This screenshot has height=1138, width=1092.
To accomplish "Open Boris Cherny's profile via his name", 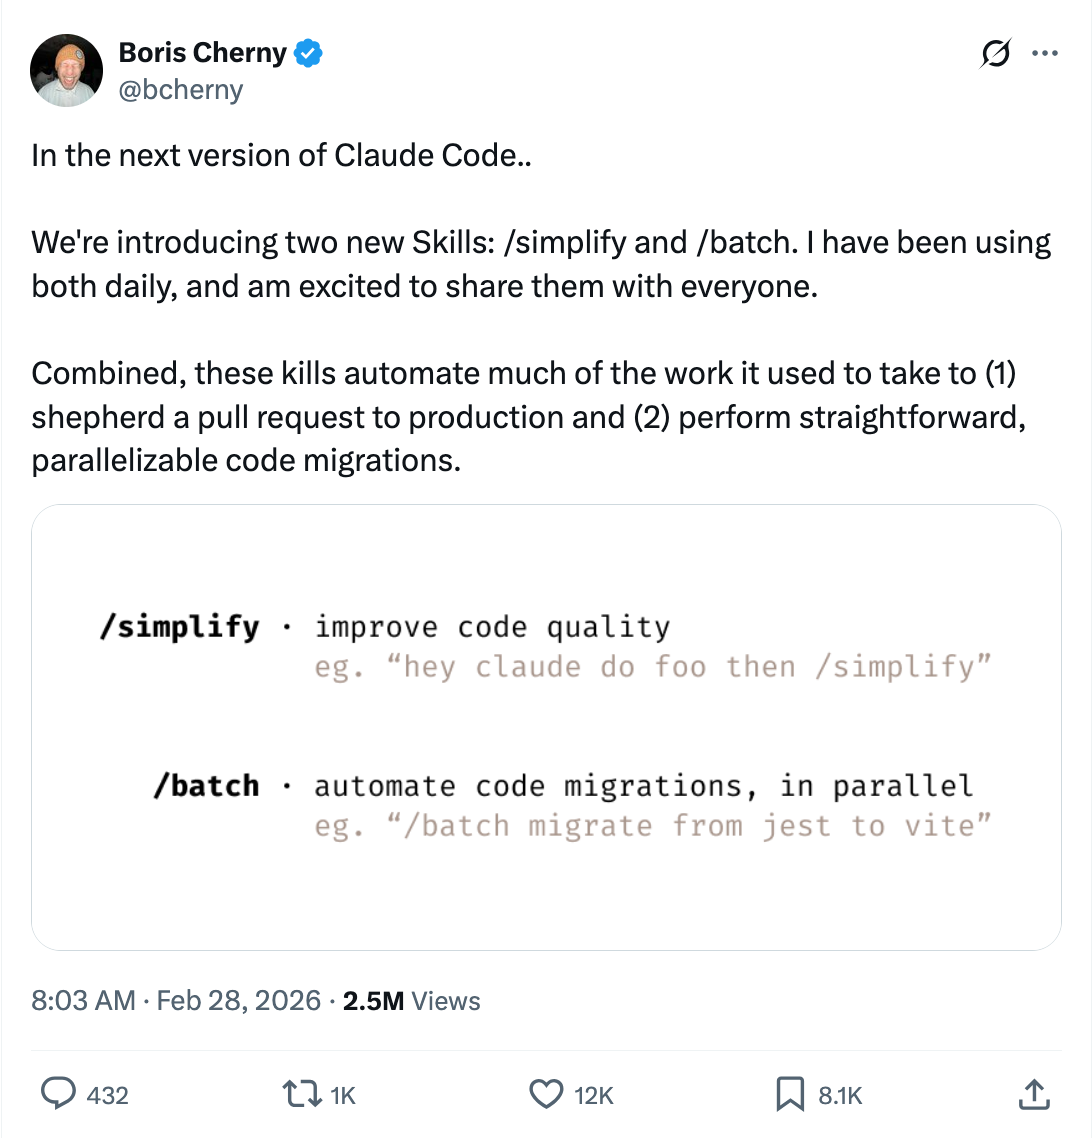I will (x=200, y=52).
